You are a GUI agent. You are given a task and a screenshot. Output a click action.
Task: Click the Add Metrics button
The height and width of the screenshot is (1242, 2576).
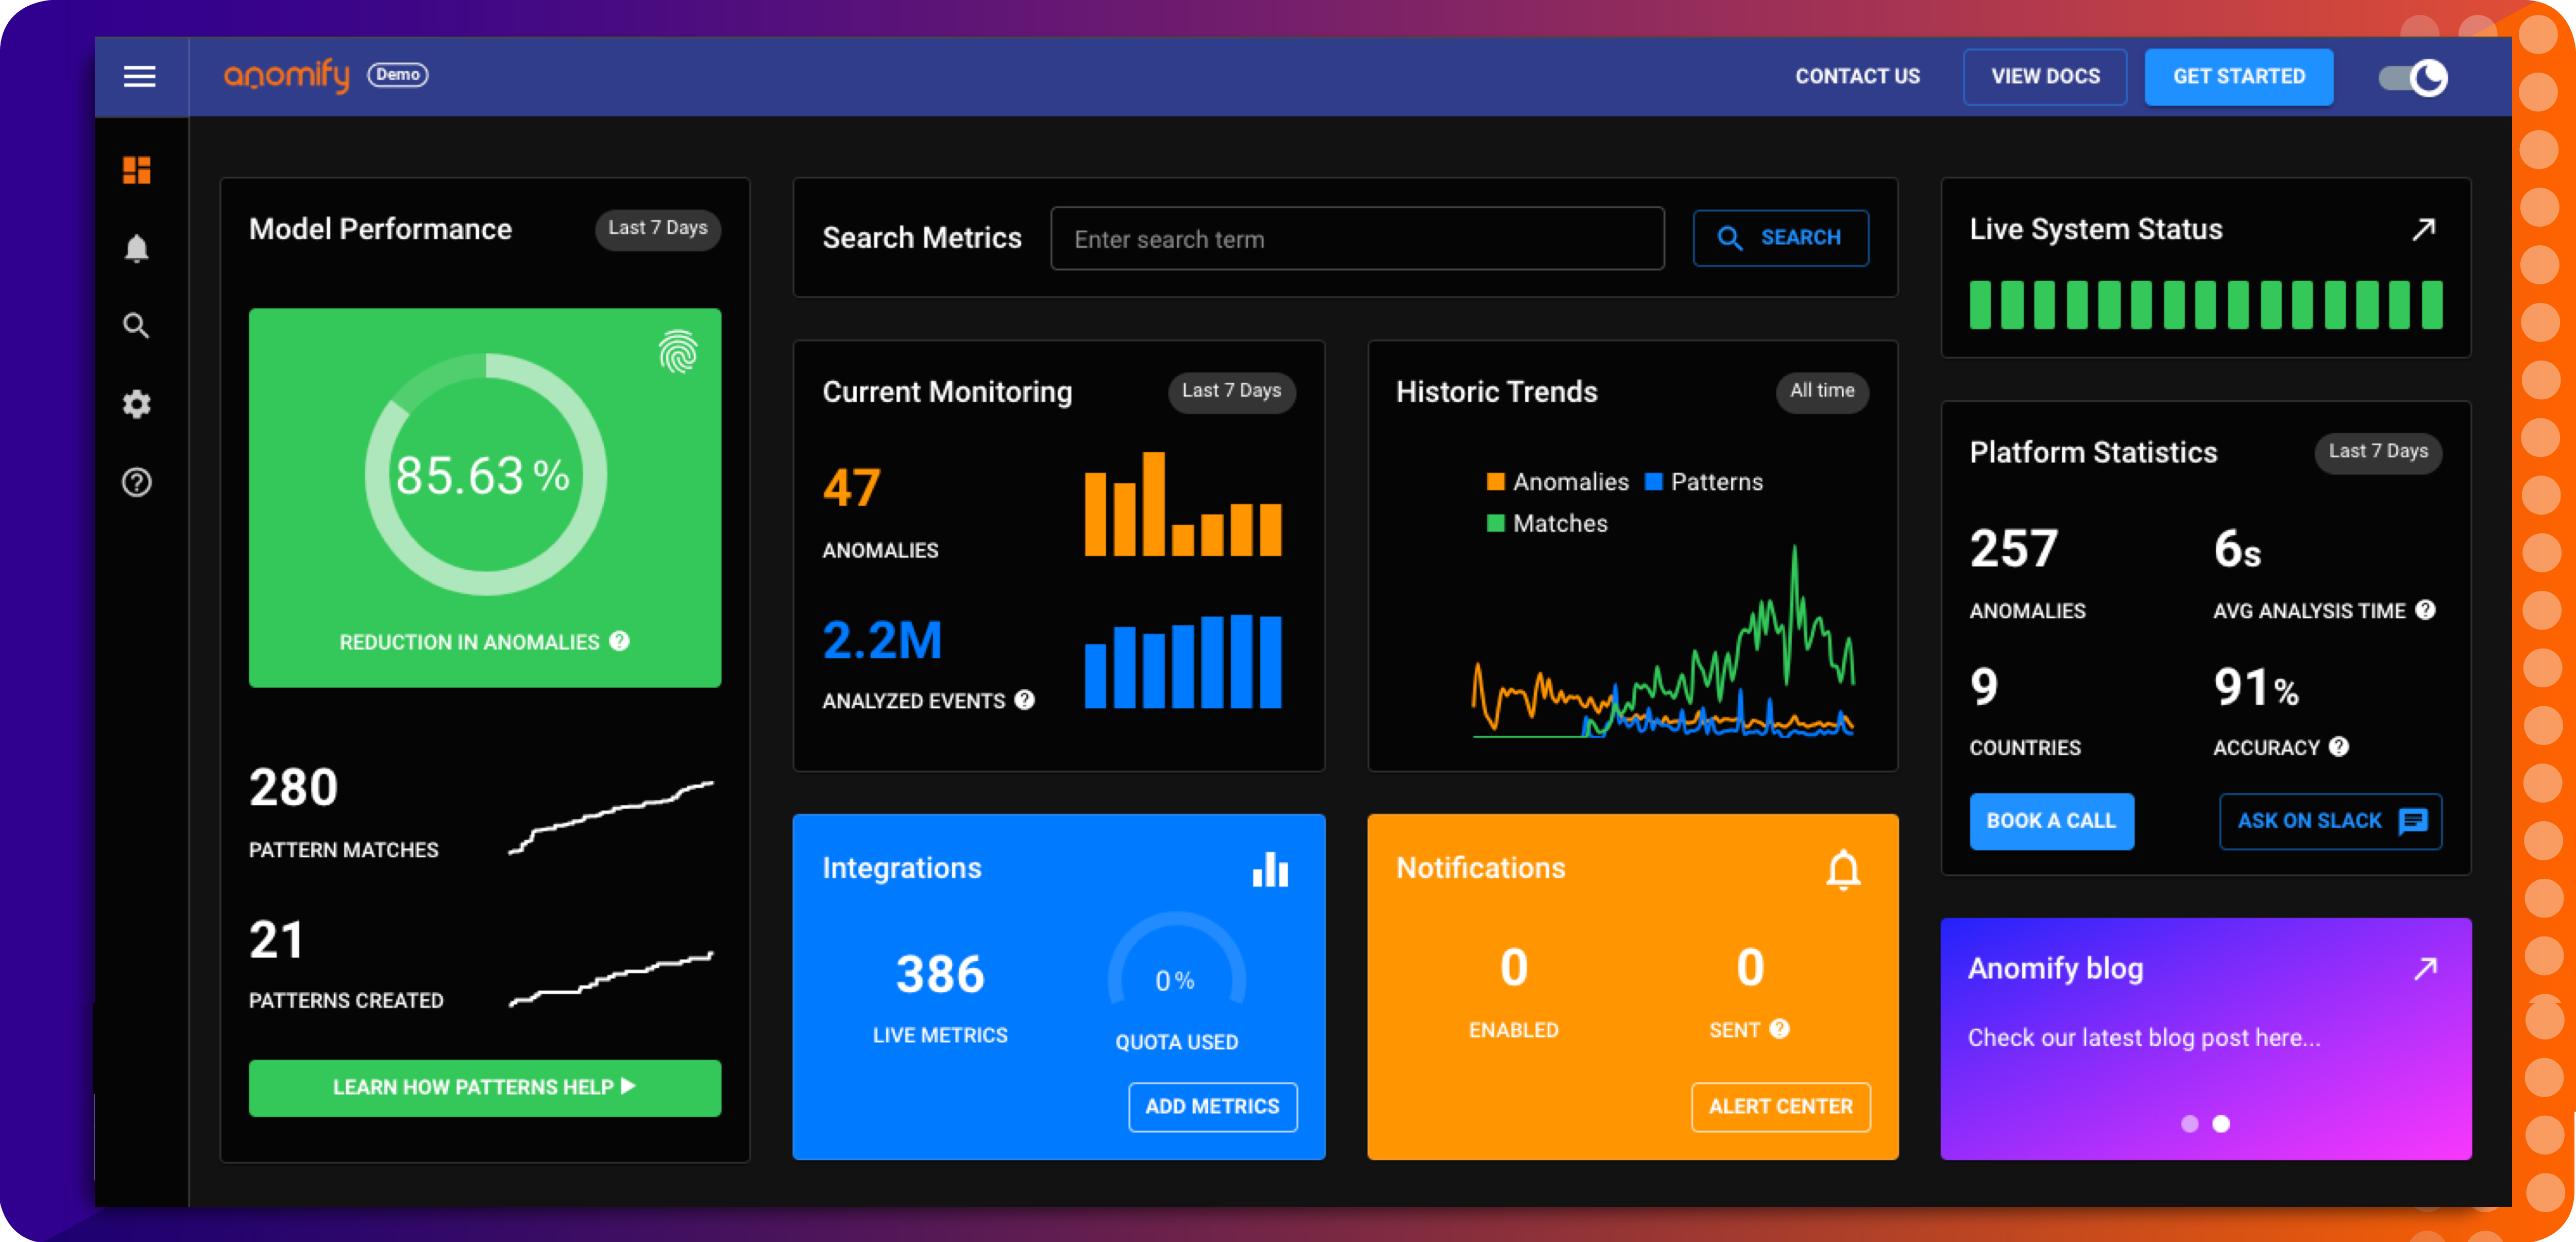1212,1107
